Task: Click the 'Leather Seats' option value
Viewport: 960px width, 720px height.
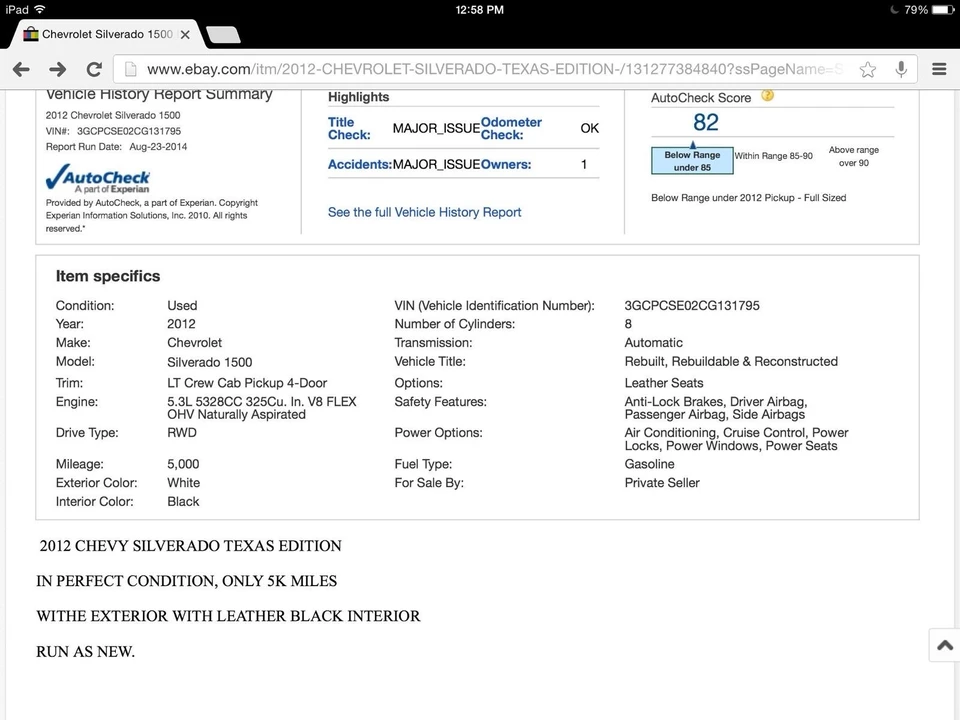Action: pos(664,383)
